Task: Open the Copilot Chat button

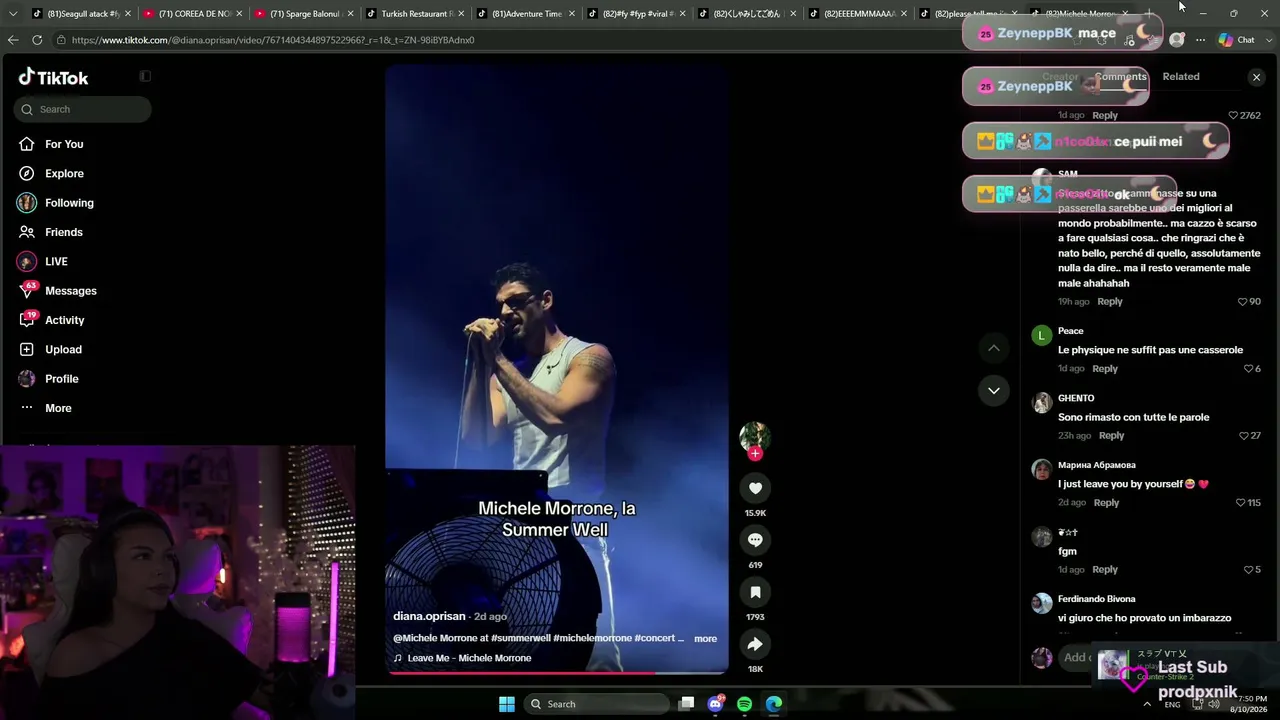Action: point(1236,40)
